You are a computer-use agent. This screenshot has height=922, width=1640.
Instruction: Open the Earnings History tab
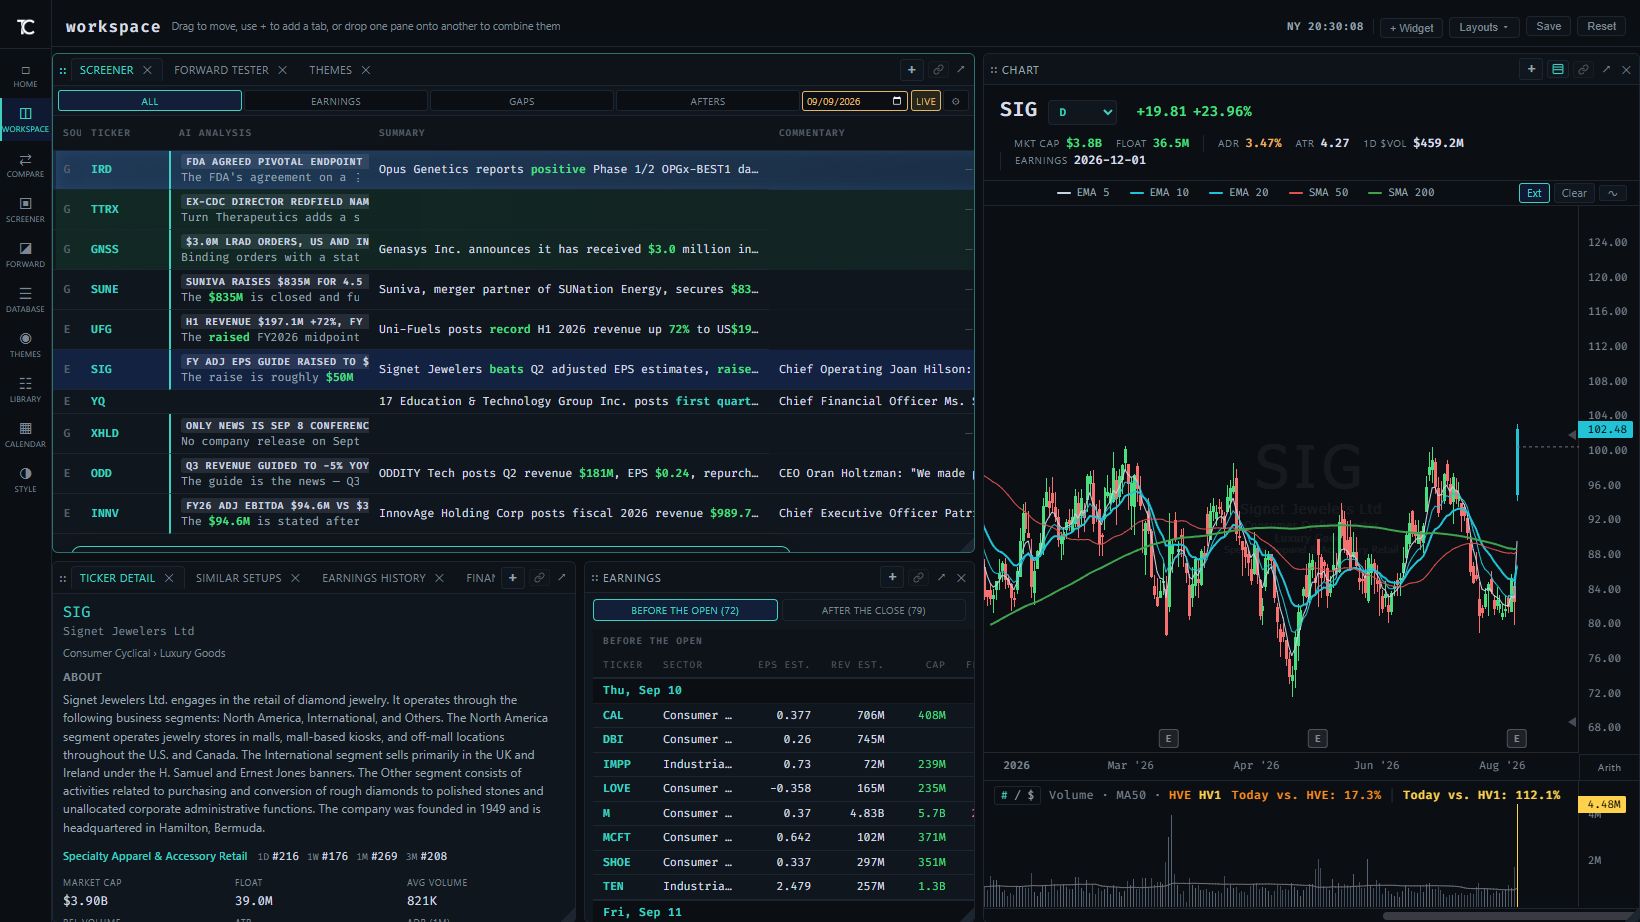click(373, 578)
